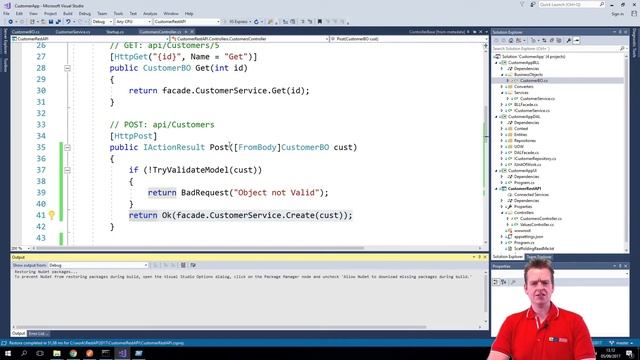This screenshot has width=640, height=360.
Task: Open the Show output from dropdown
Action: 98,265
